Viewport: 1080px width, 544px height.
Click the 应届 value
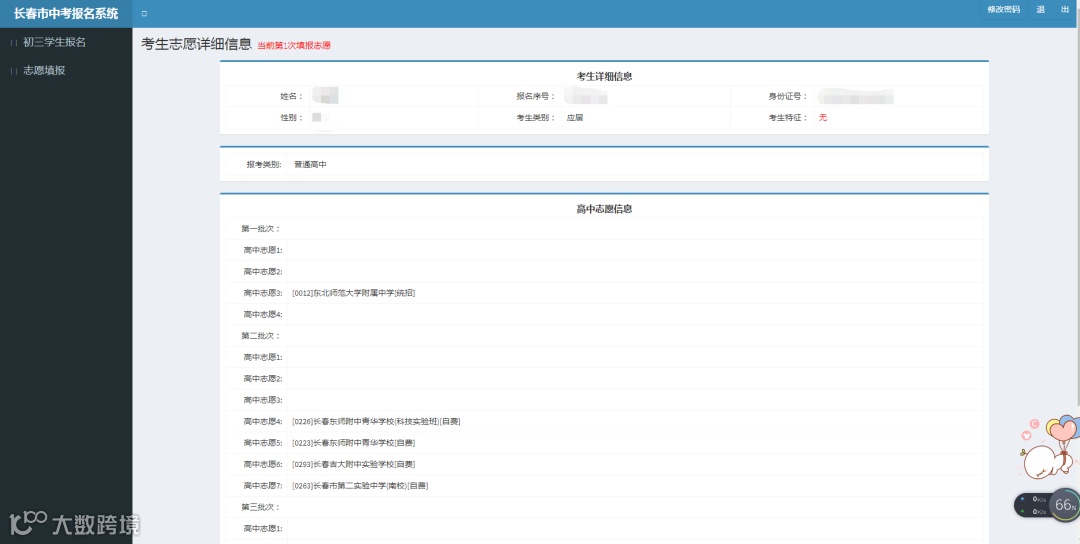575,118
